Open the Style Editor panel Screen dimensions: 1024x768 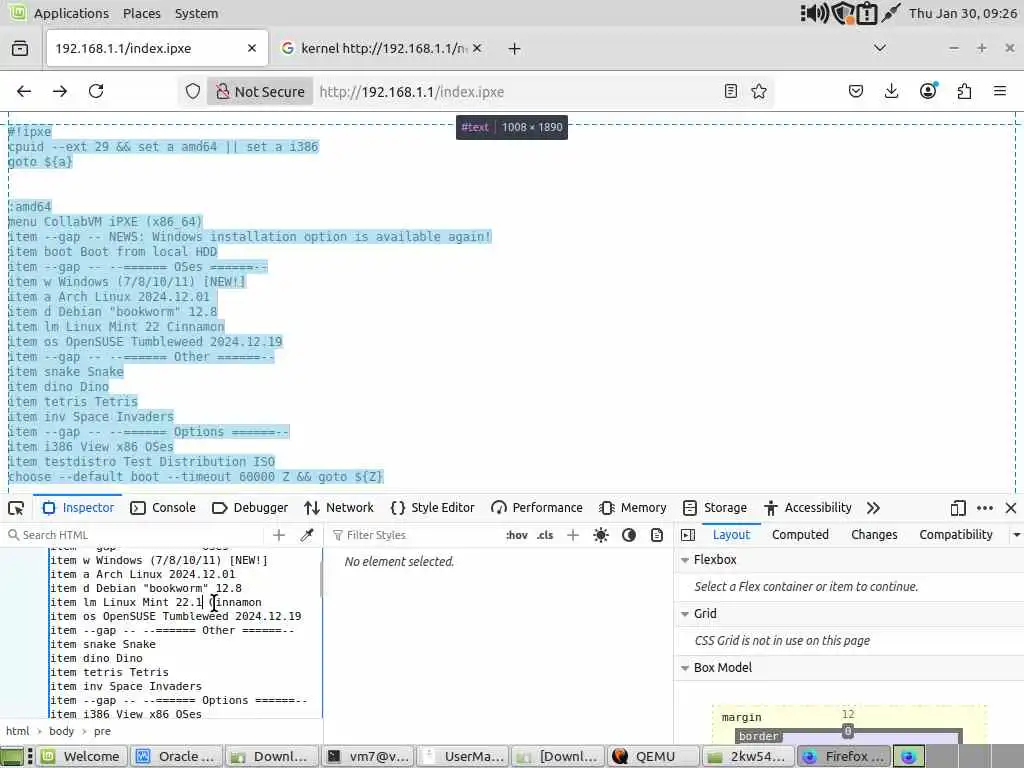tap(432, 508)
